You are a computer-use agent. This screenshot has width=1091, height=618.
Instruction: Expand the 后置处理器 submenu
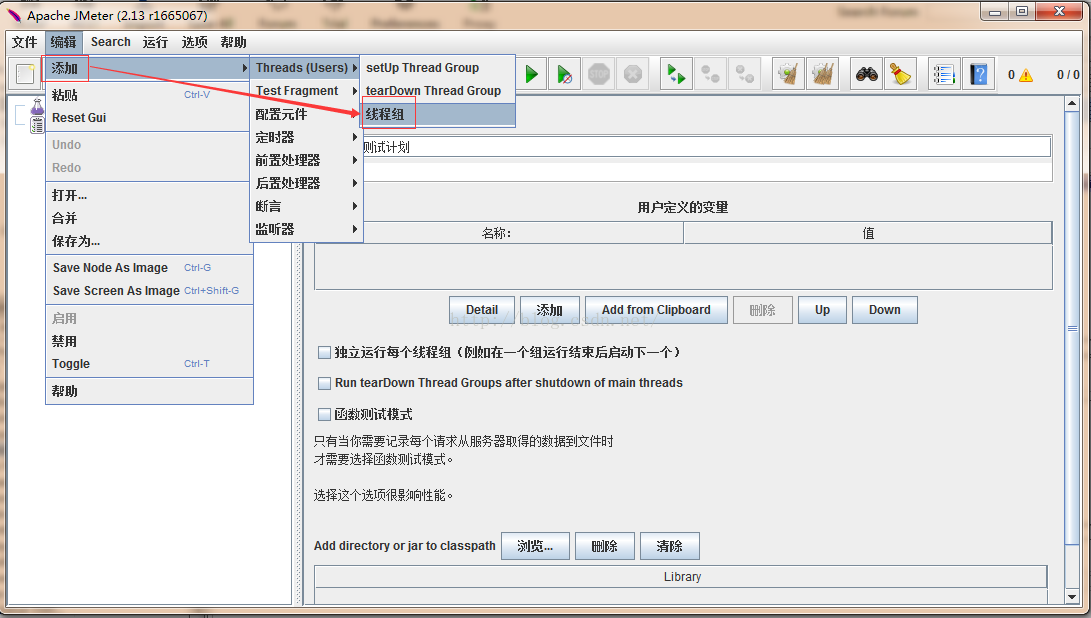pos(306,183)
